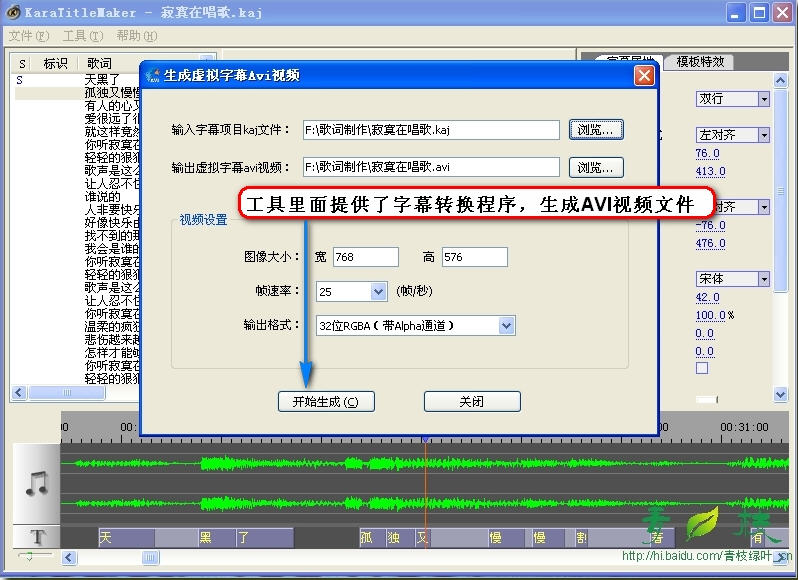Click the 天 subtitle block on timeline
The image size is (798, 580).
click(126, 538)
